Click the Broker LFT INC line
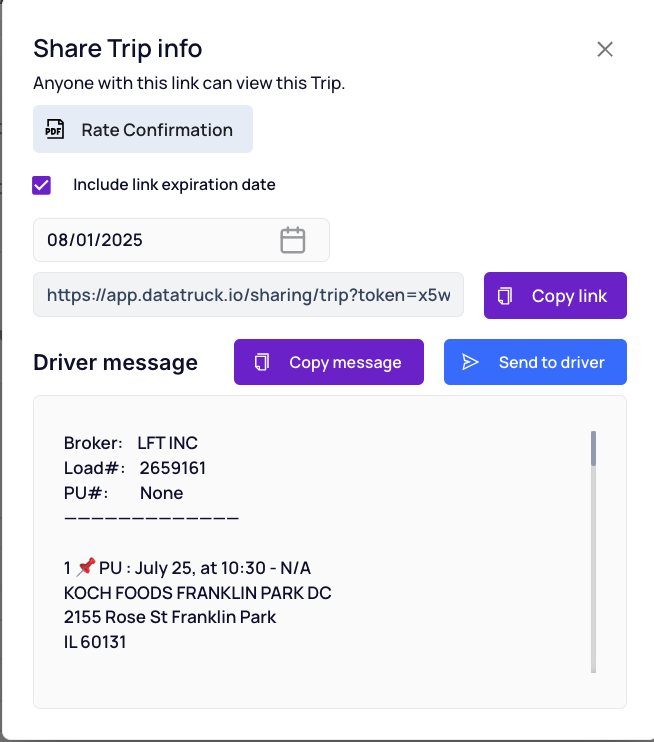Image resolution: width=654 pixels, height=742 pixels. 131,443
